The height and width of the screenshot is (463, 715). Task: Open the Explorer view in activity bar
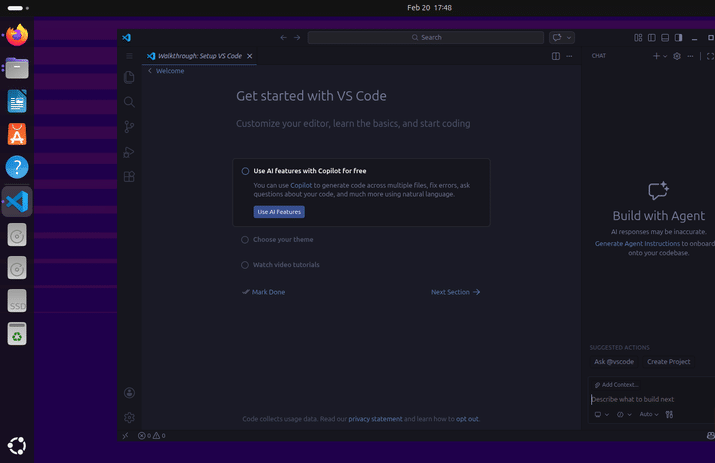[129, 77]
